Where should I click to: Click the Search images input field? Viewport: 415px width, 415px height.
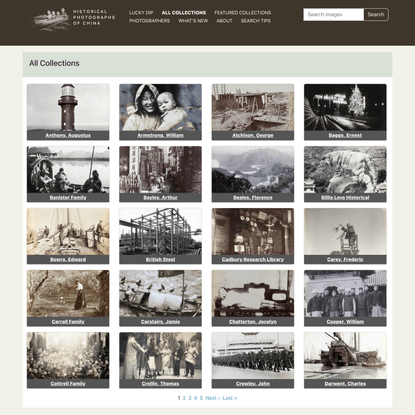coord(333,15)
